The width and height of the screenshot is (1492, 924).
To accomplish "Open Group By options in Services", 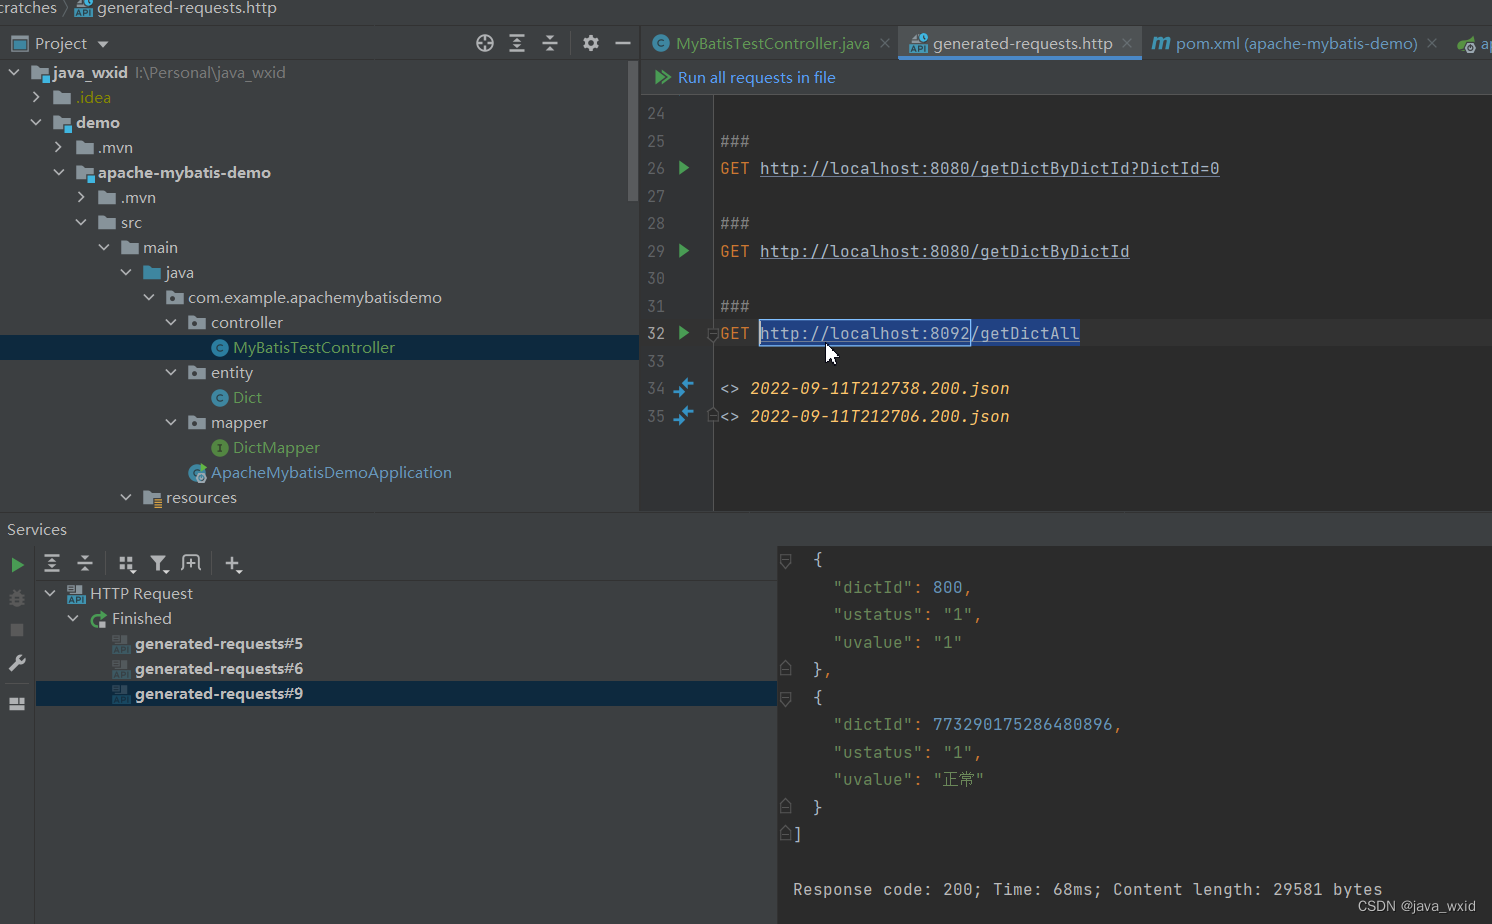I will tap(127, 564).
